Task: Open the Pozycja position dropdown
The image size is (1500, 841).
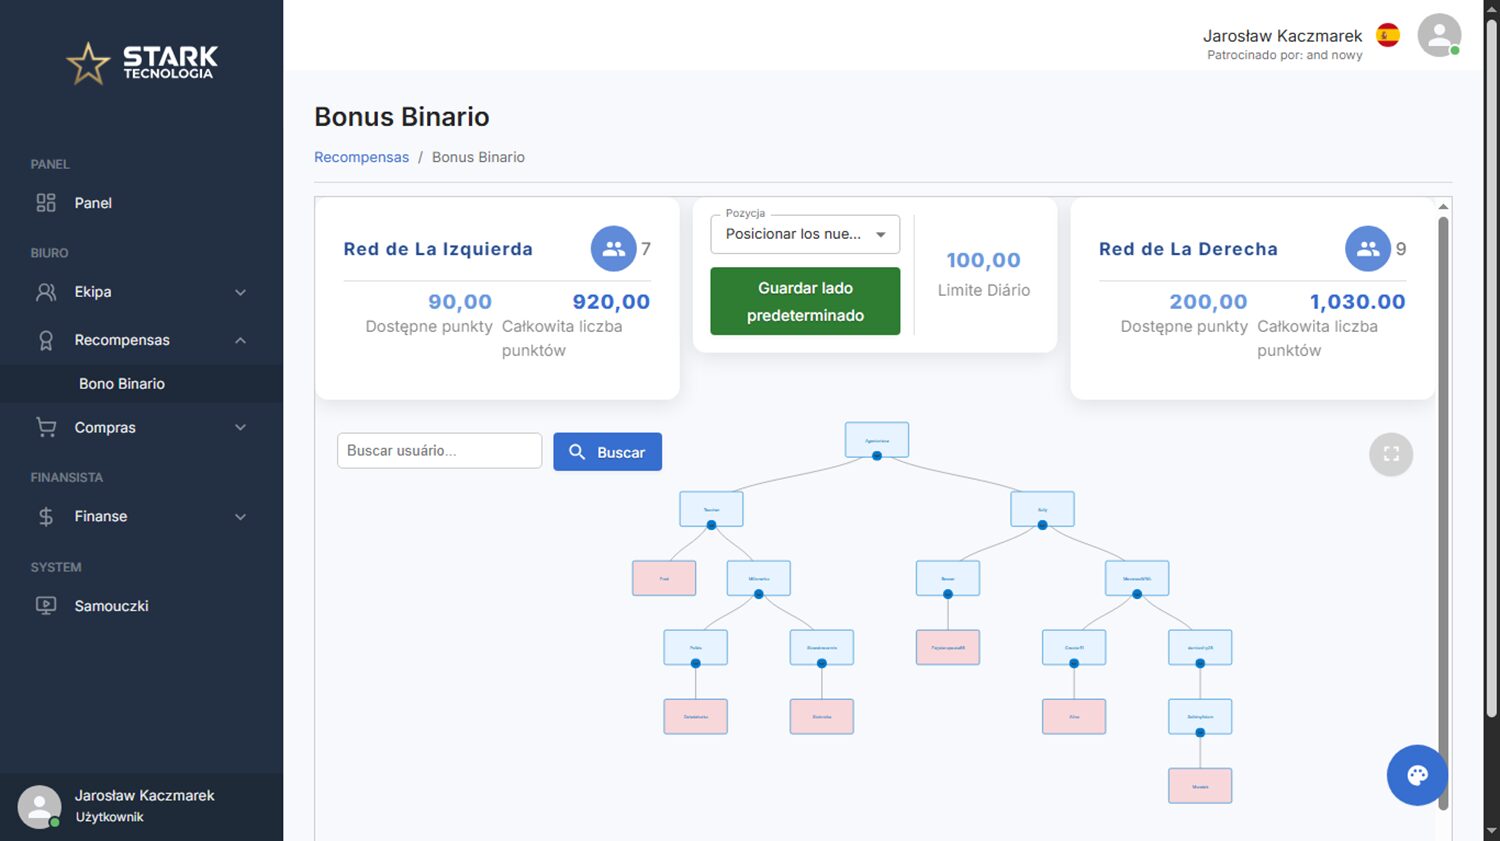Action: [805, 234]
